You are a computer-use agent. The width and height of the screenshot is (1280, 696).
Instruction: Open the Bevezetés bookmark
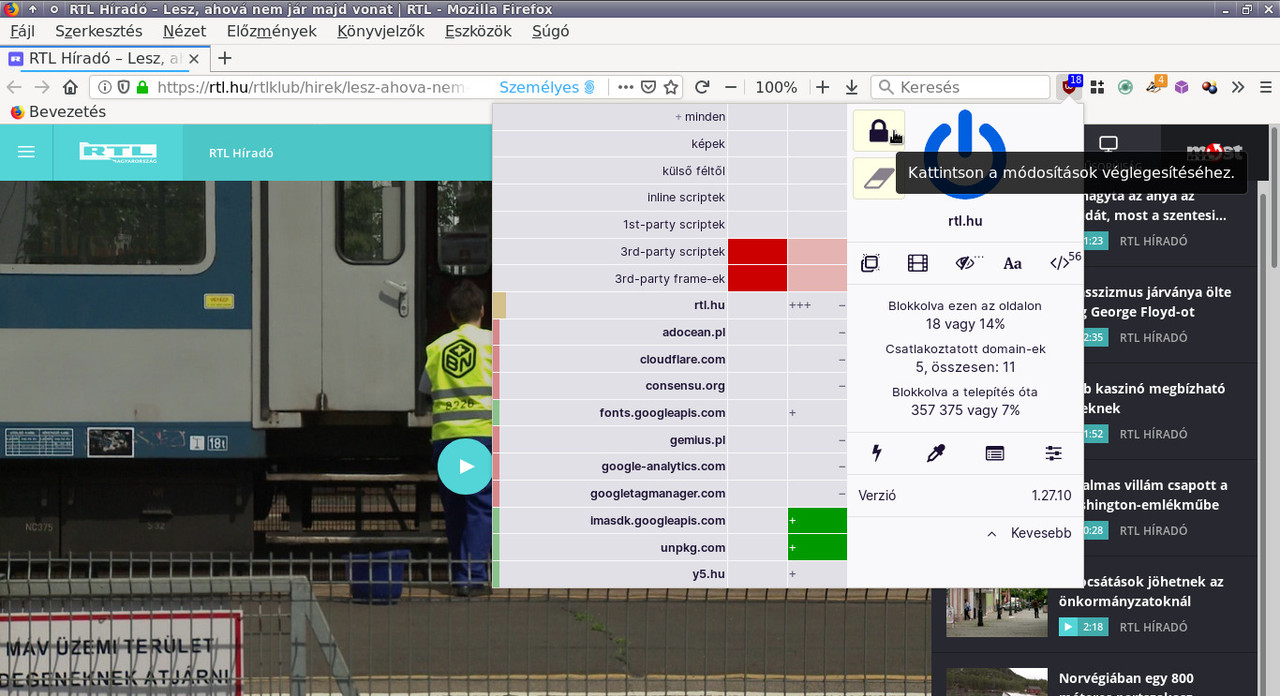click(x=58, y=112)
